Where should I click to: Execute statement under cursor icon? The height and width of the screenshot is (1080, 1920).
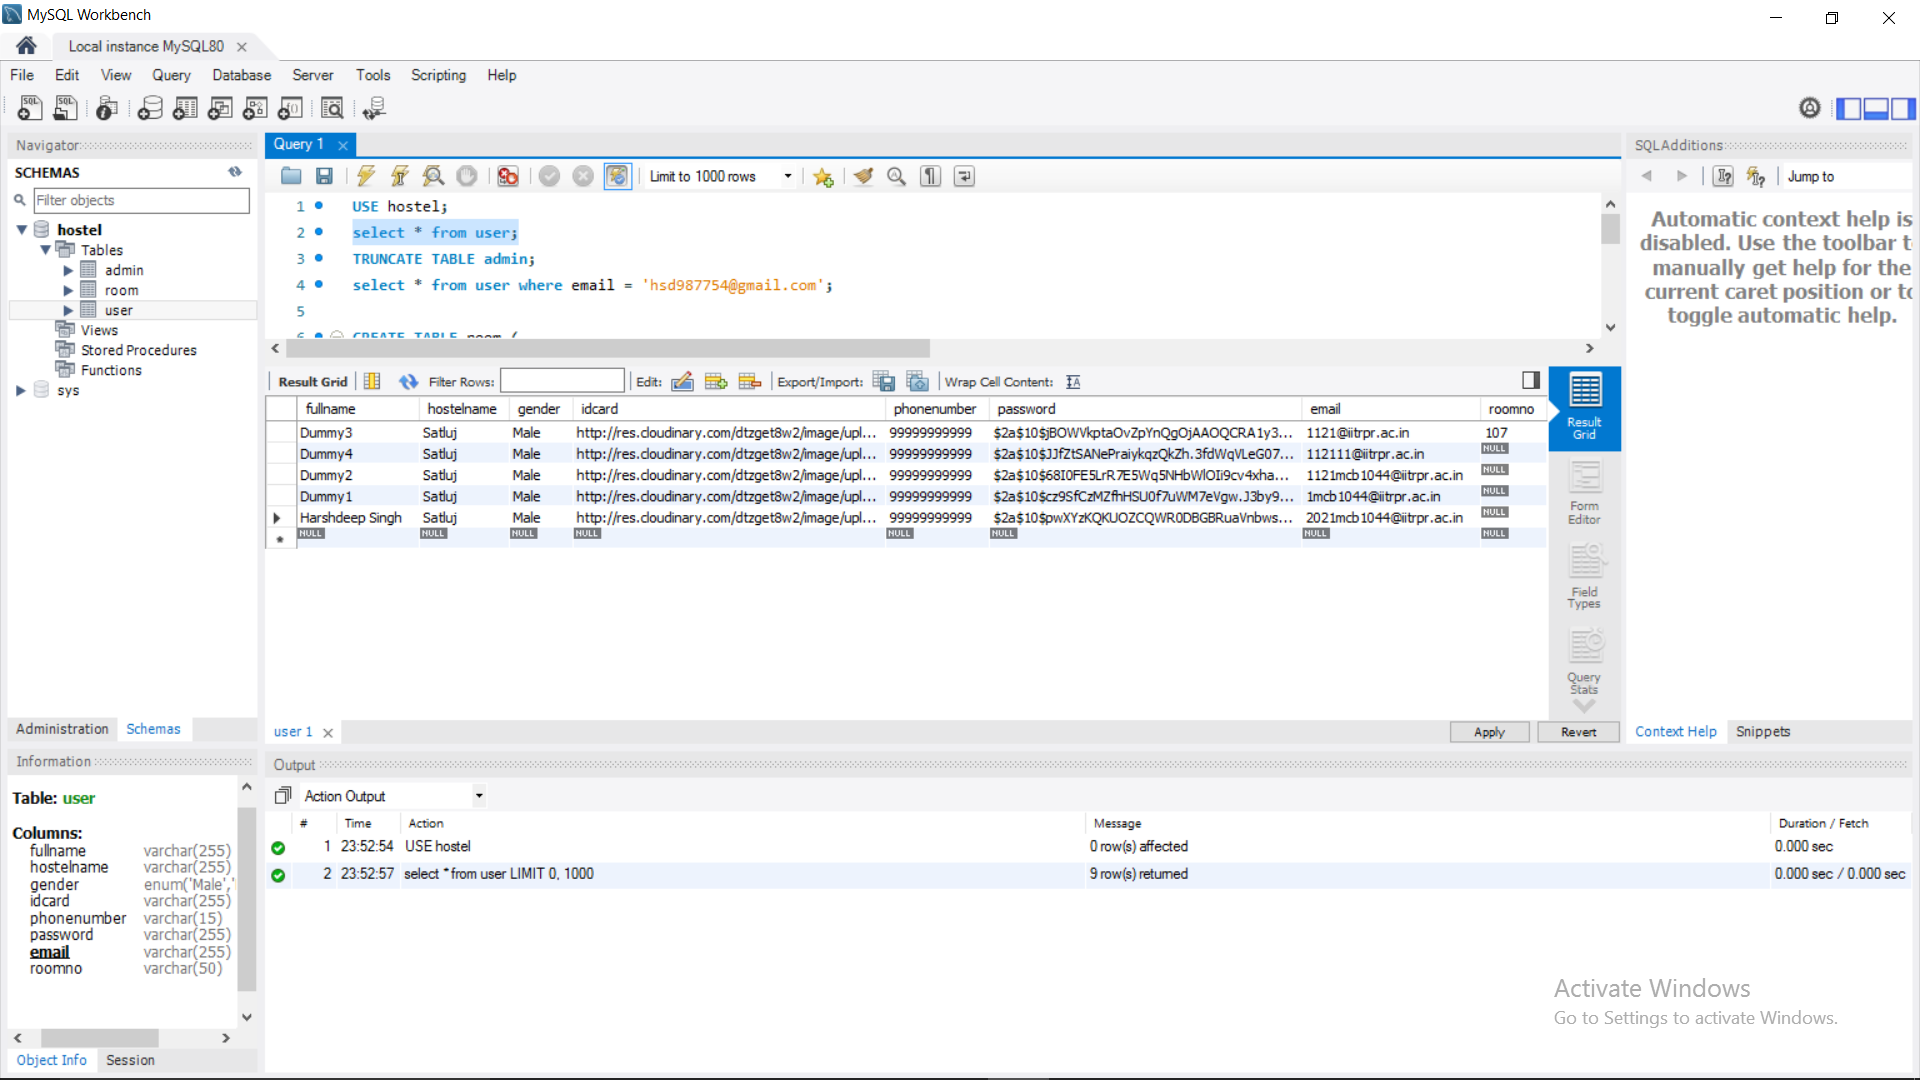[399, 176]
